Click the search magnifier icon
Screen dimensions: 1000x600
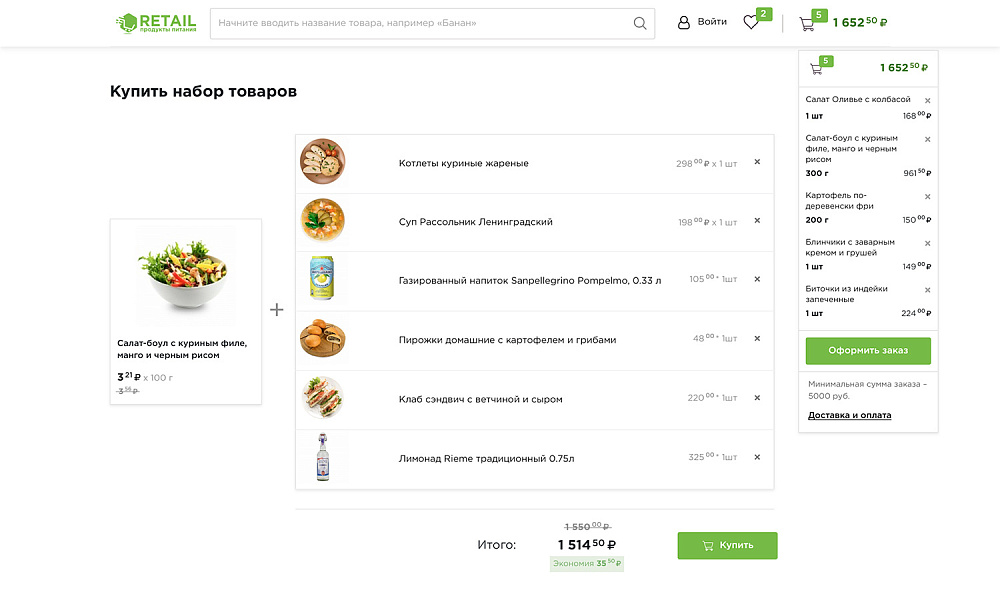coord(639,22)
